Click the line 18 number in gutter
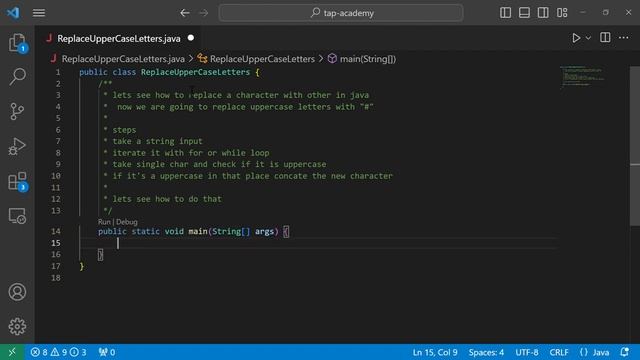 tap(56, 278)
